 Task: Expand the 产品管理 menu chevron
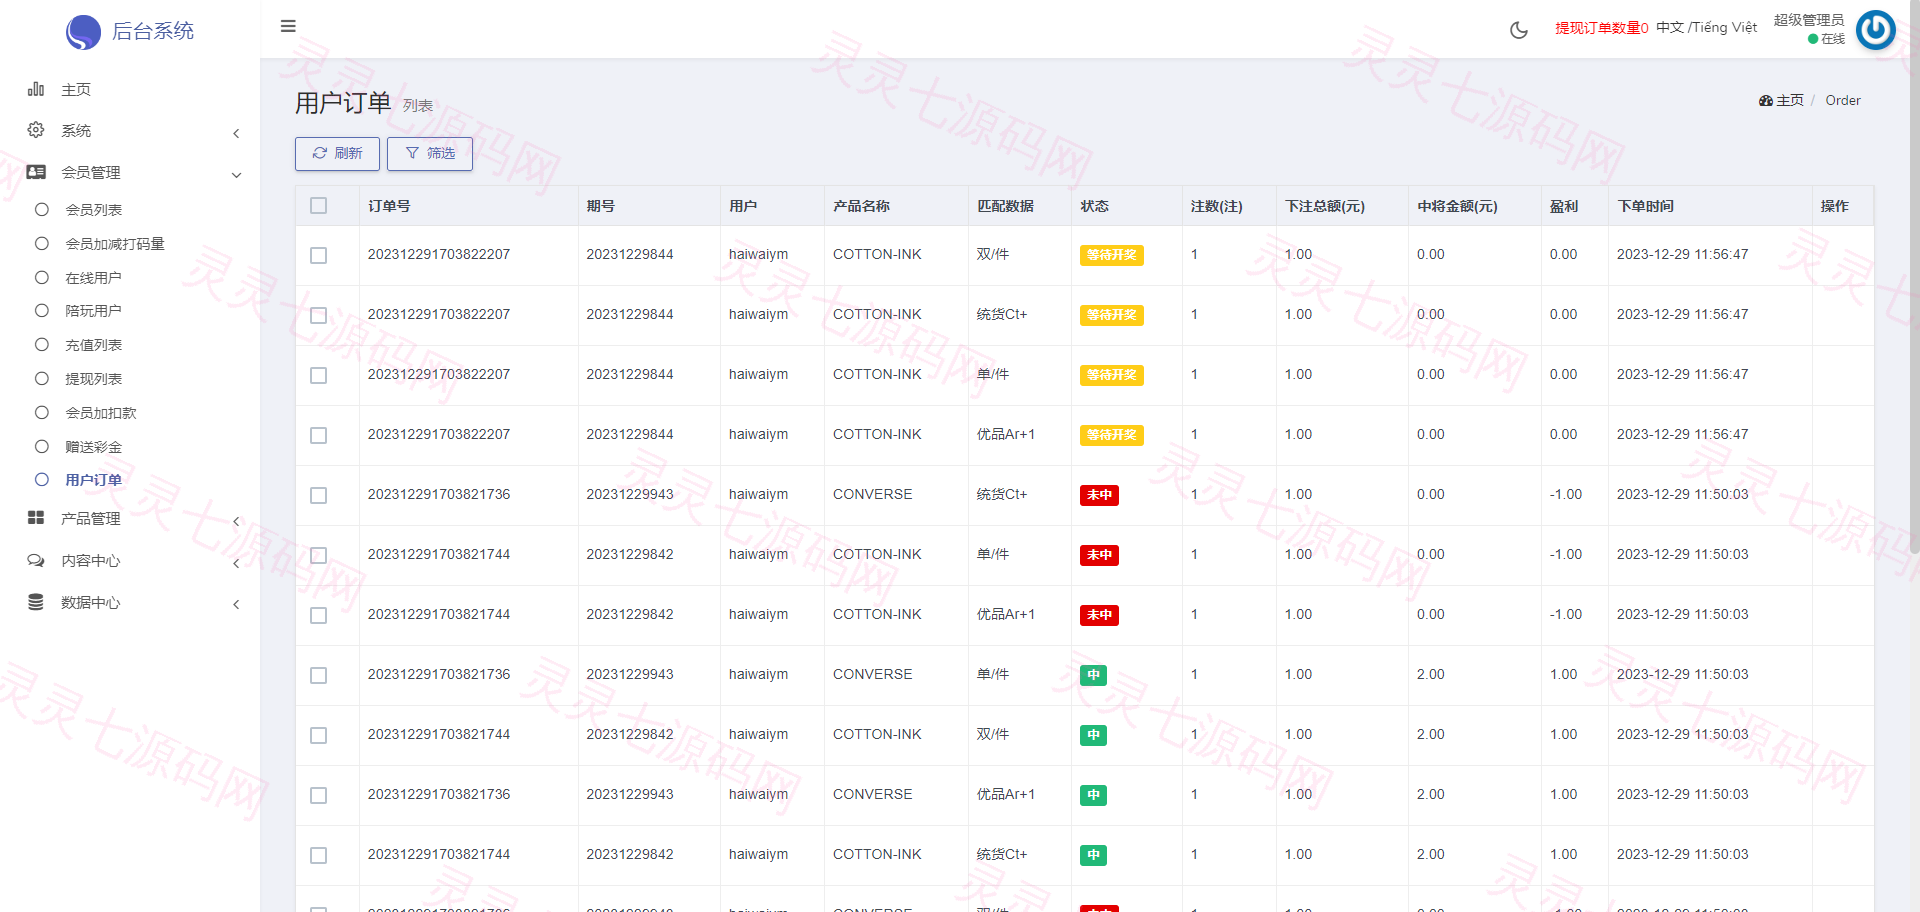[236, 521]
